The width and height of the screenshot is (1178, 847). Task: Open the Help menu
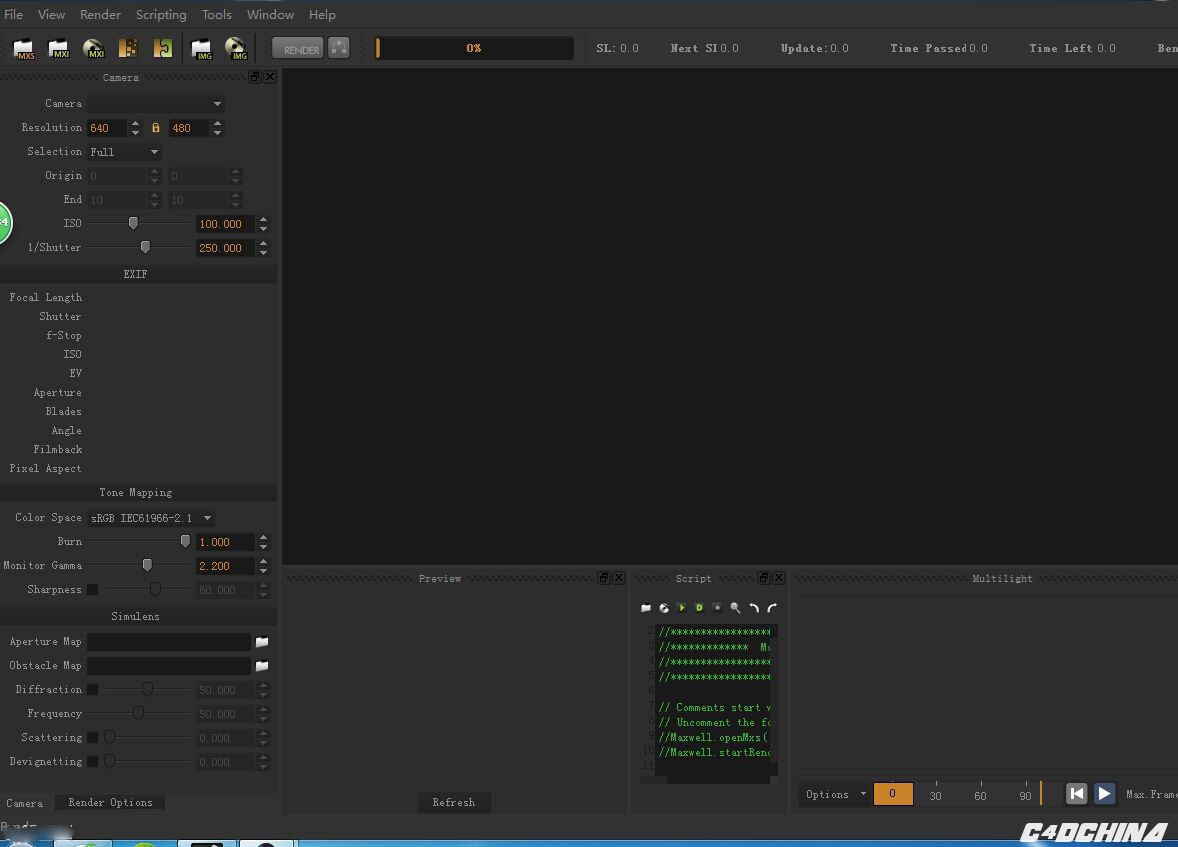pyautogui.click(x=322, y=14)
